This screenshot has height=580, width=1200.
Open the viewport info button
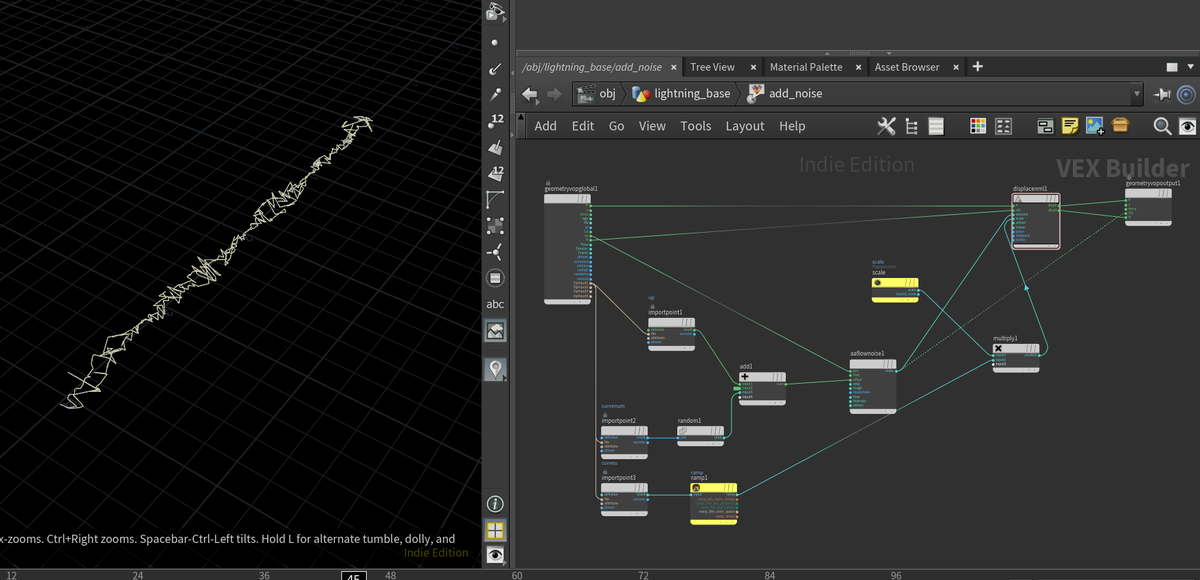coord(495,504)
